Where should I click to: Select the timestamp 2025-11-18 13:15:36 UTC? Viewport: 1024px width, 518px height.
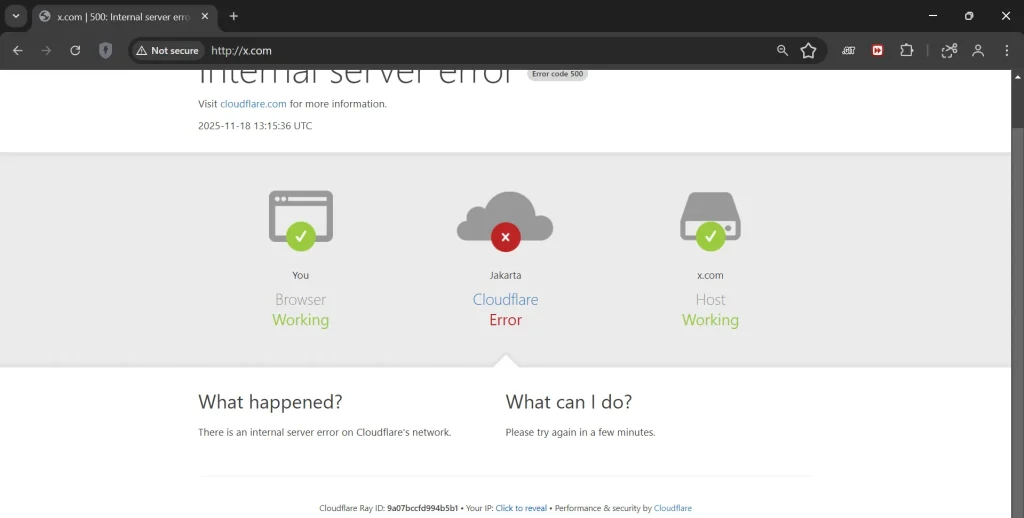[x=255, y=126]
